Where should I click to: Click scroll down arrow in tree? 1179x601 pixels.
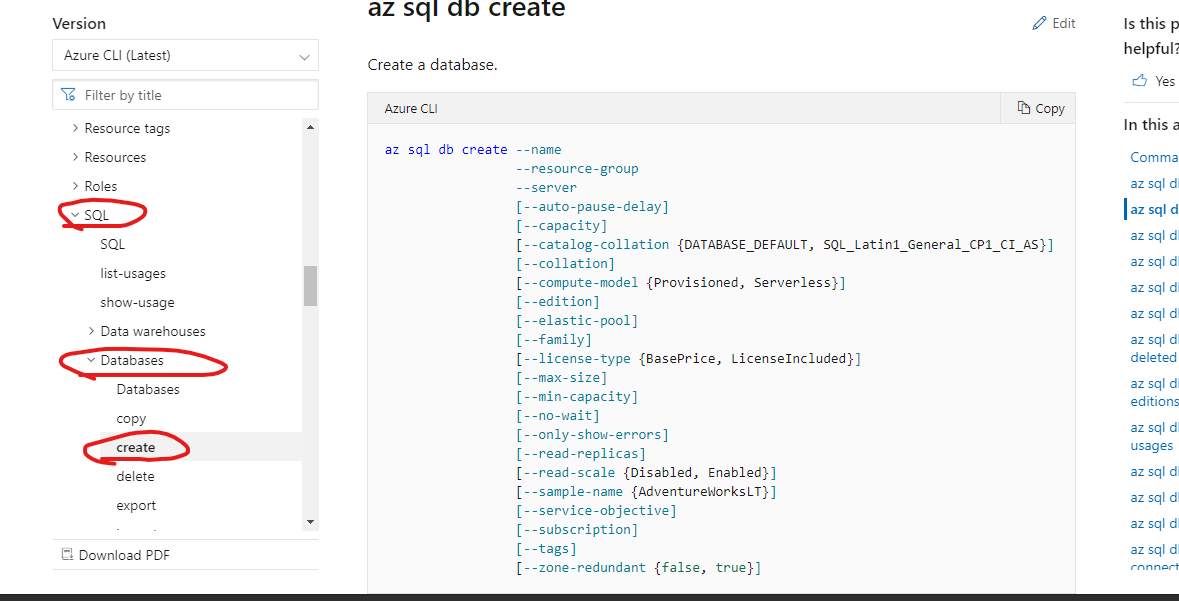click(311, 521)
